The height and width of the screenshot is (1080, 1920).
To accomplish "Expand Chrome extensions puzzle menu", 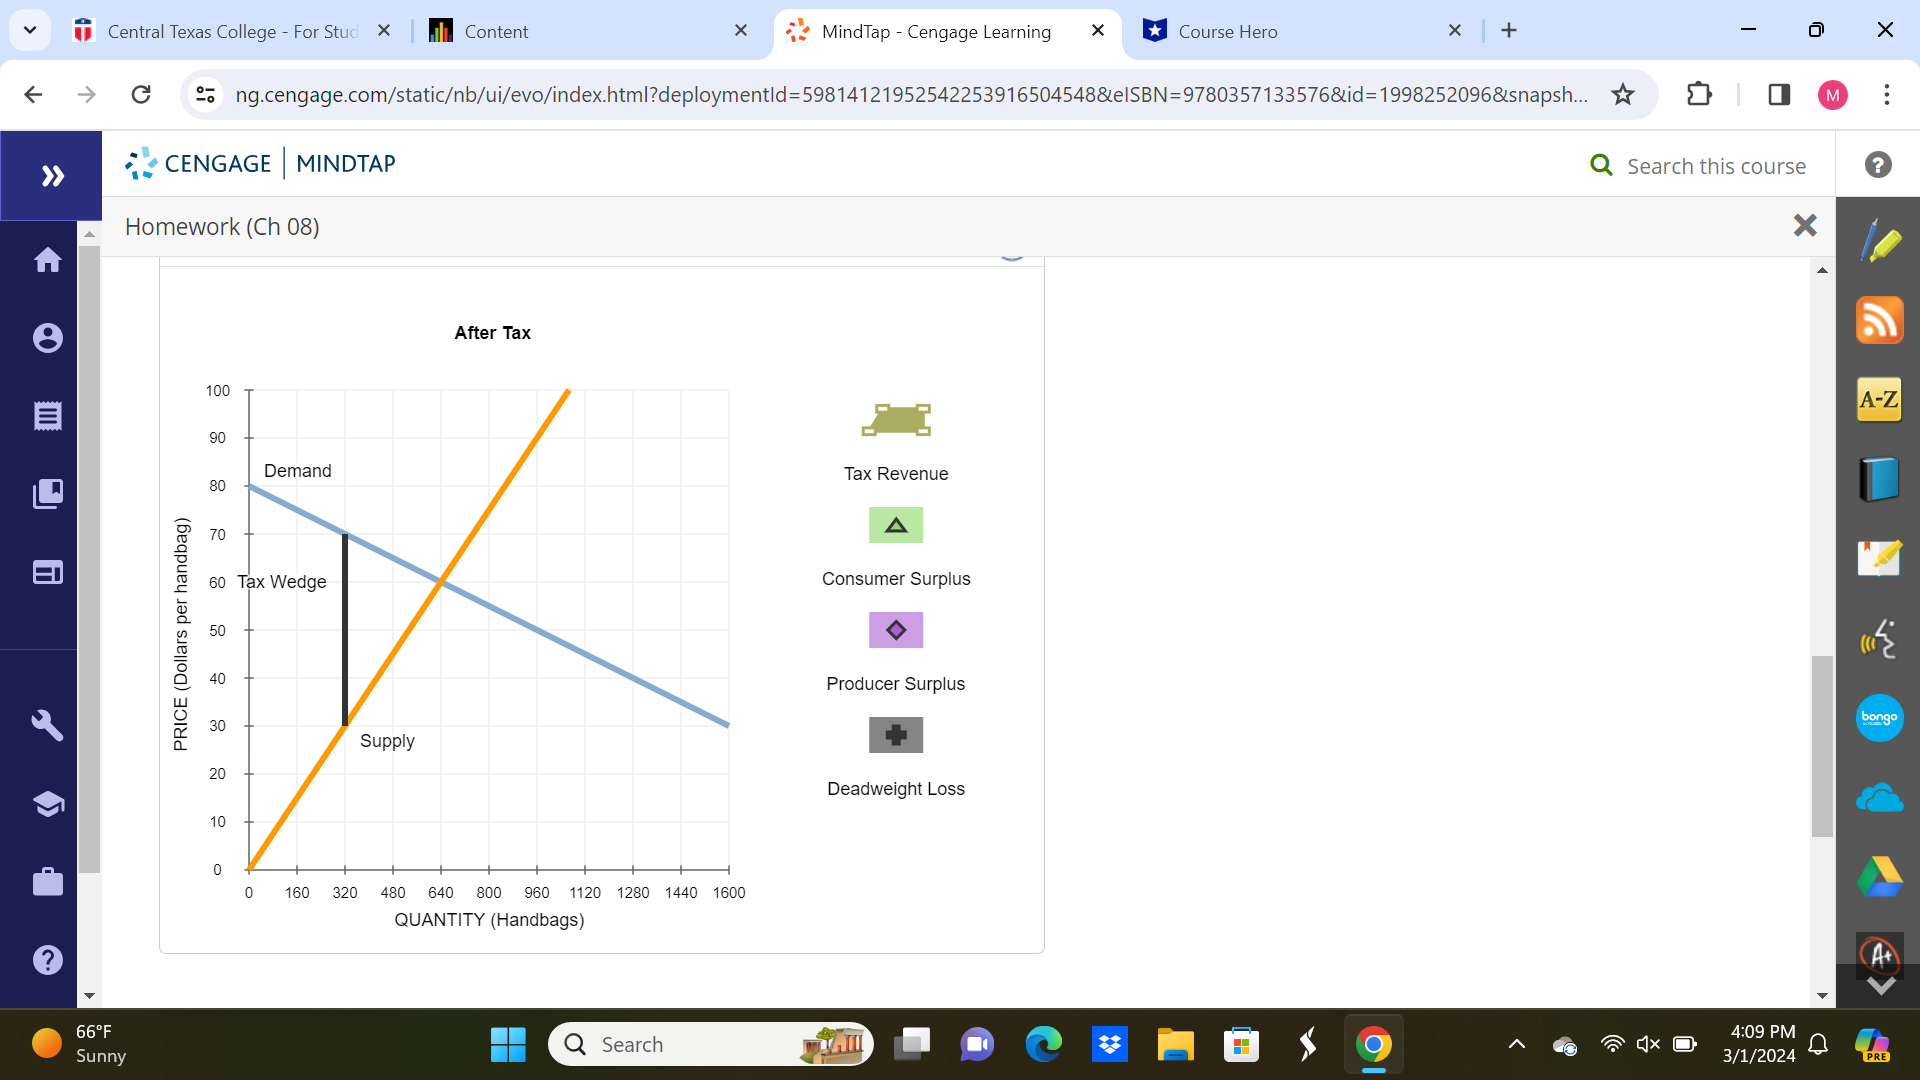I will pos(1700,94).
